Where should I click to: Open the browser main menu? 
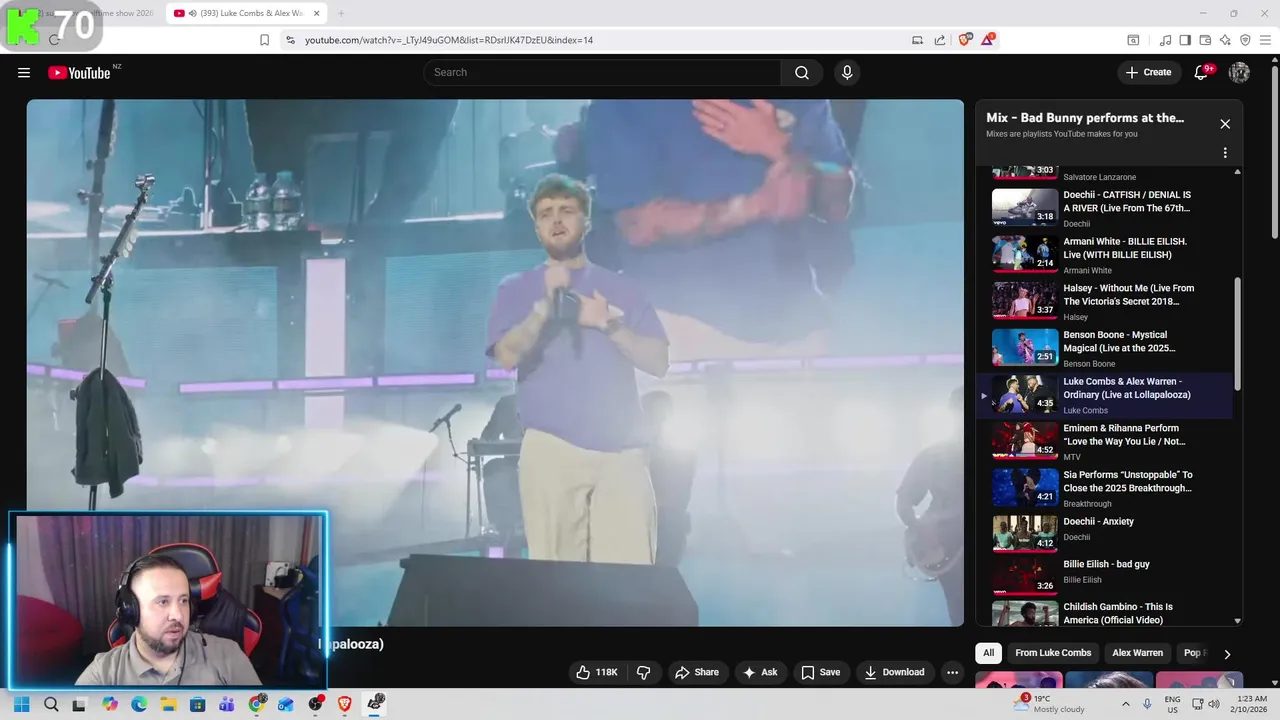pos(1265,40)
